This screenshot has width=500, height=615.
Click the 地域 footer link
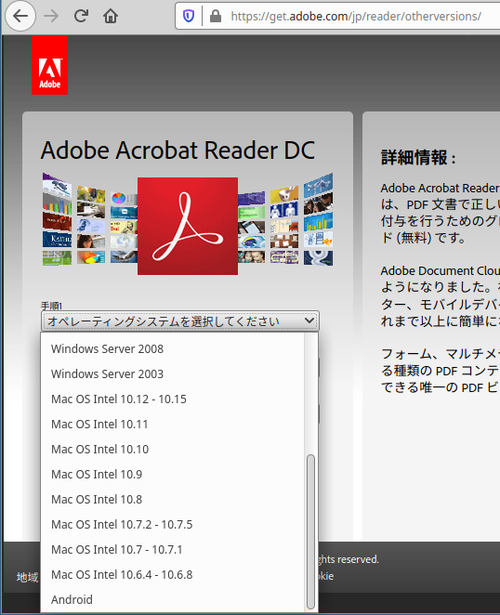[27, 577]
